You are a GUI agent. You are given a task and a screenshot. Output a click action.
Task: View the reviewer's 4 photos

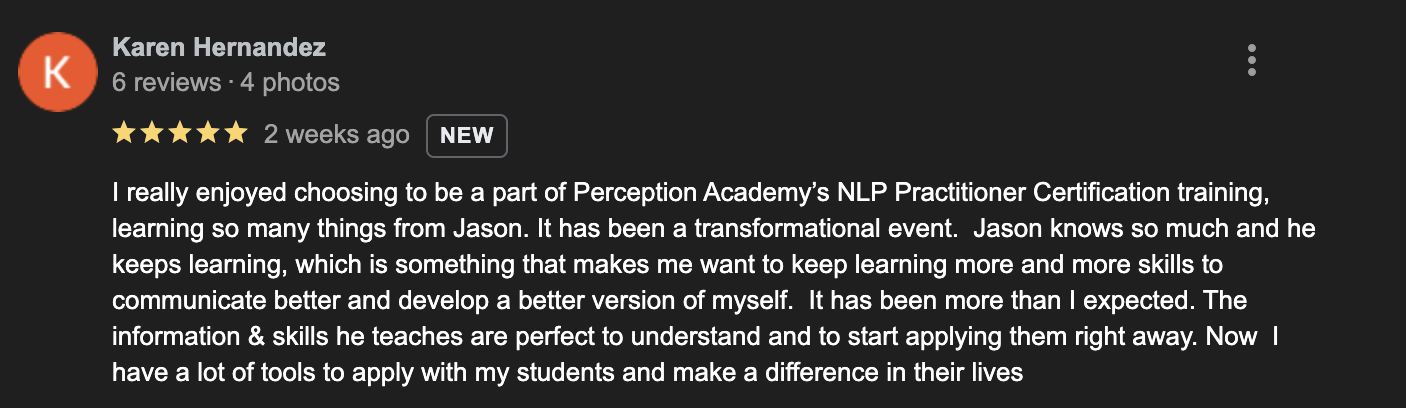(x=290, y=82)
